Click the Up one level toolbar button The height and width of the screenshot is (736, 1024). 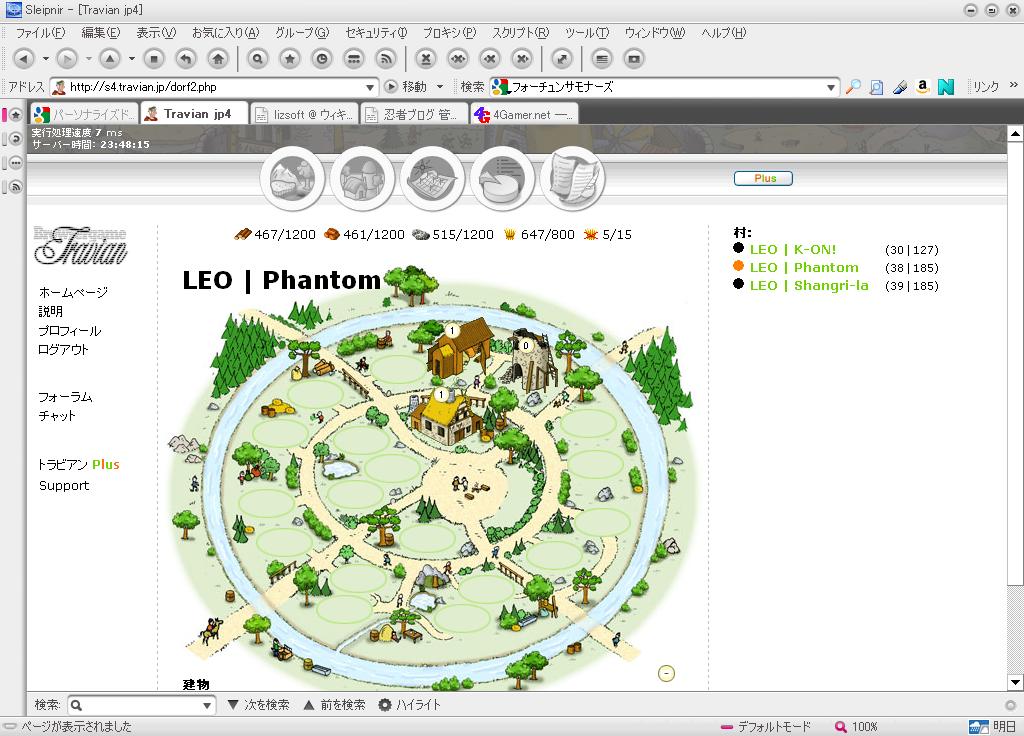[110, 59]
